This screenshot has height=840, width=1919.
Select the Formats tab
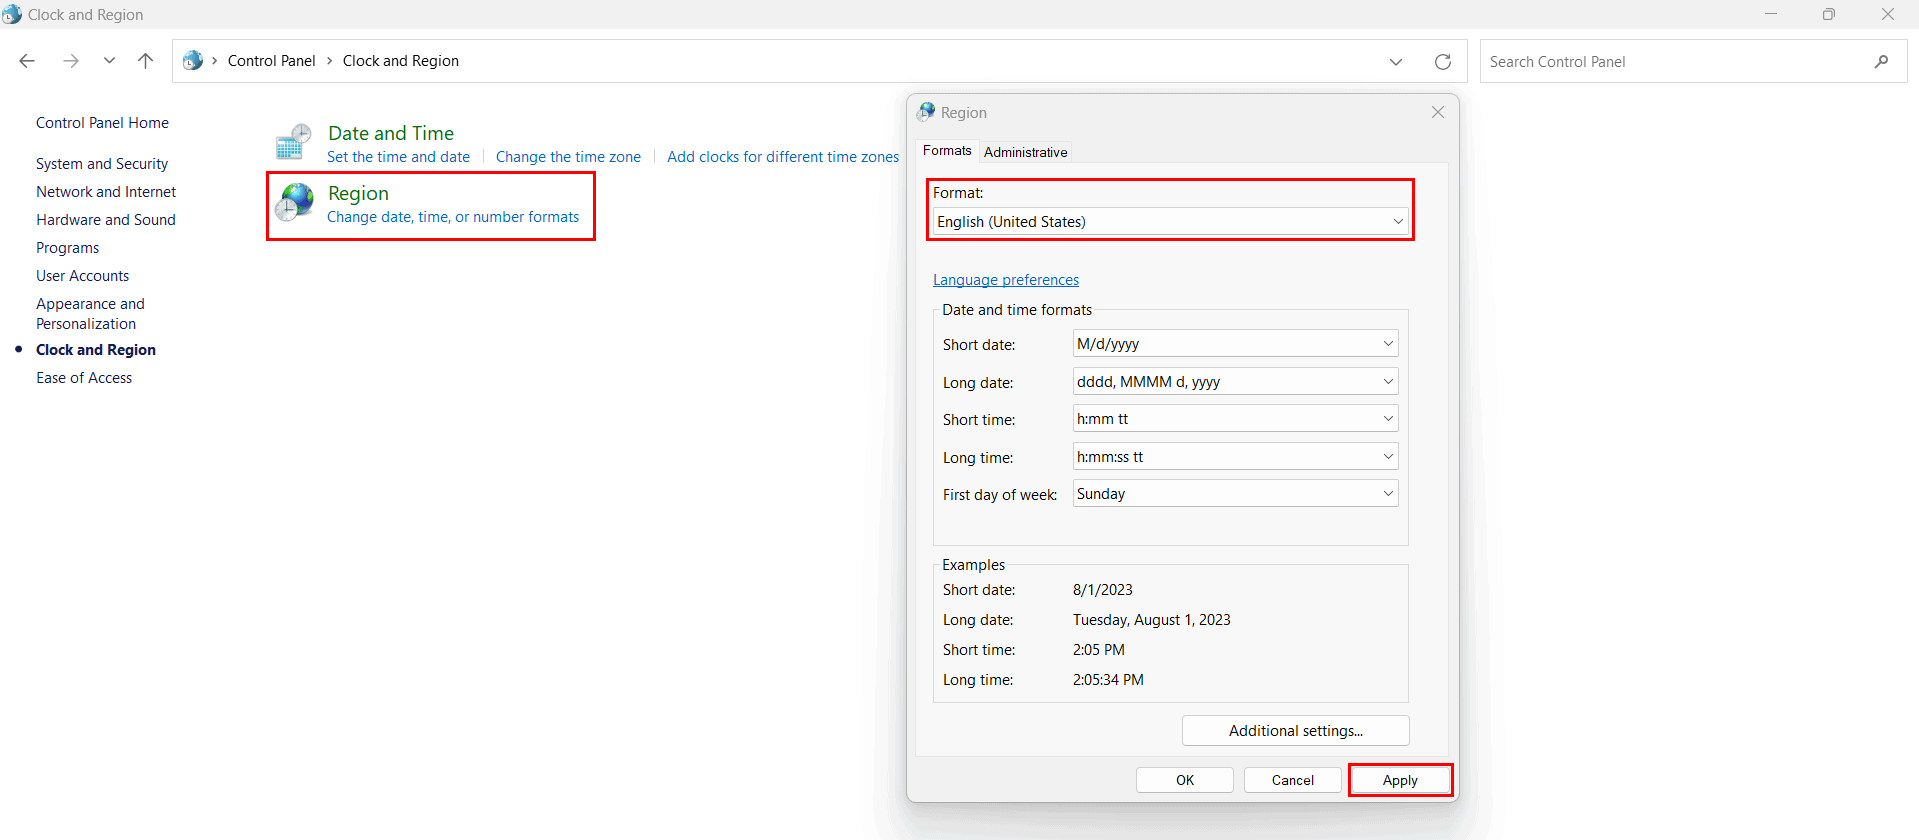946,151
